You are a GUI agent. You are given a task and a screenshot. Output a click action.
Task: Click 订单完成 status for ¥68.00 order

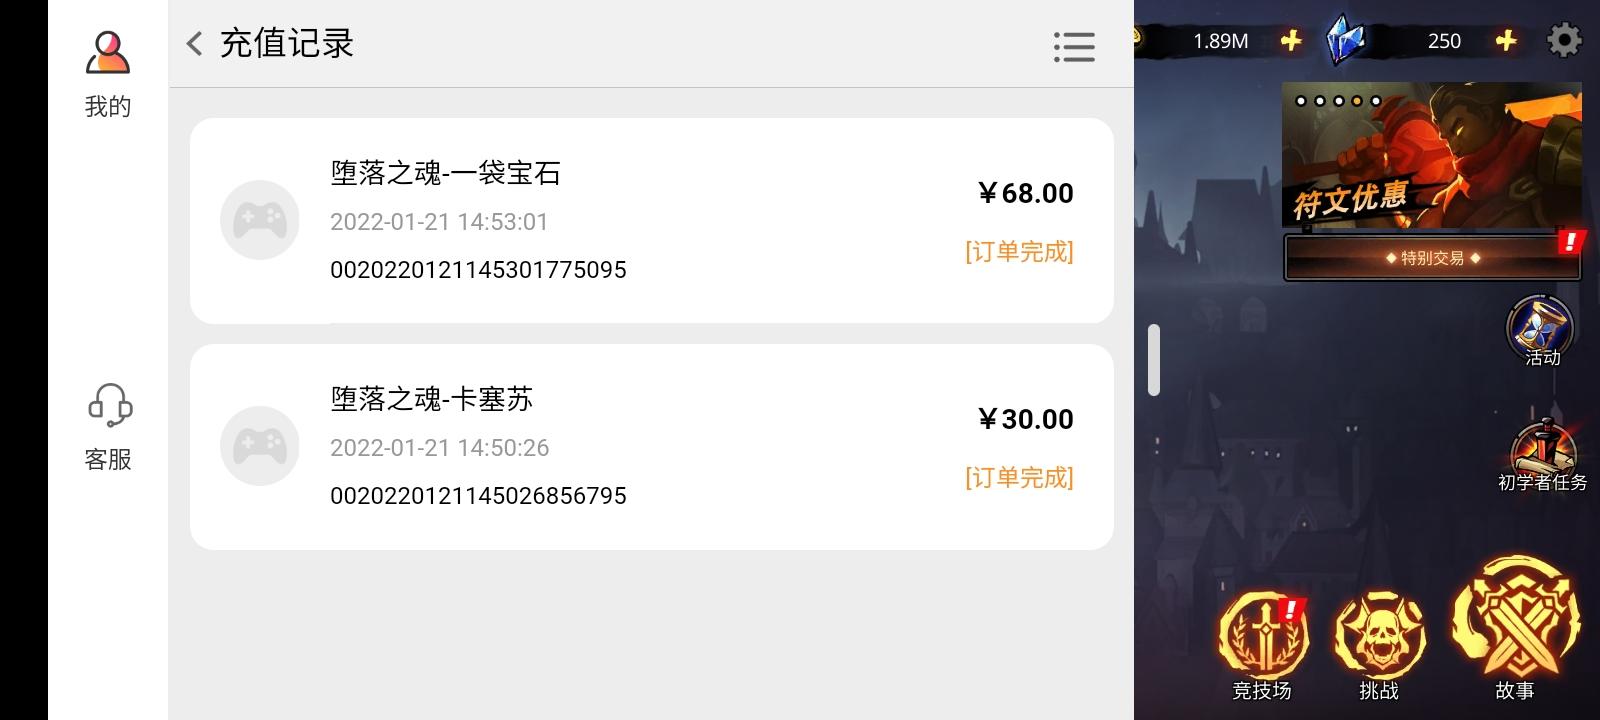[x=1019, y=252]
